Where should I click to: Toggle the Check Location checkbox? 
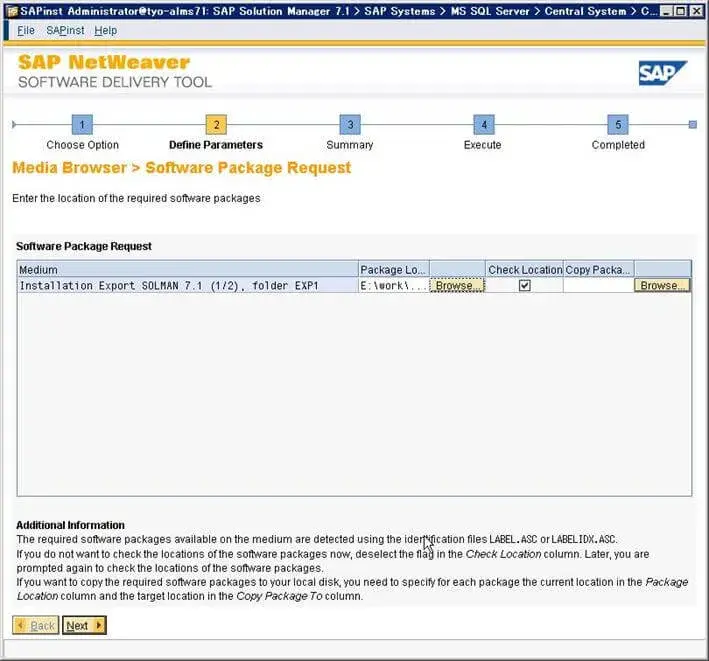point(525,285)
